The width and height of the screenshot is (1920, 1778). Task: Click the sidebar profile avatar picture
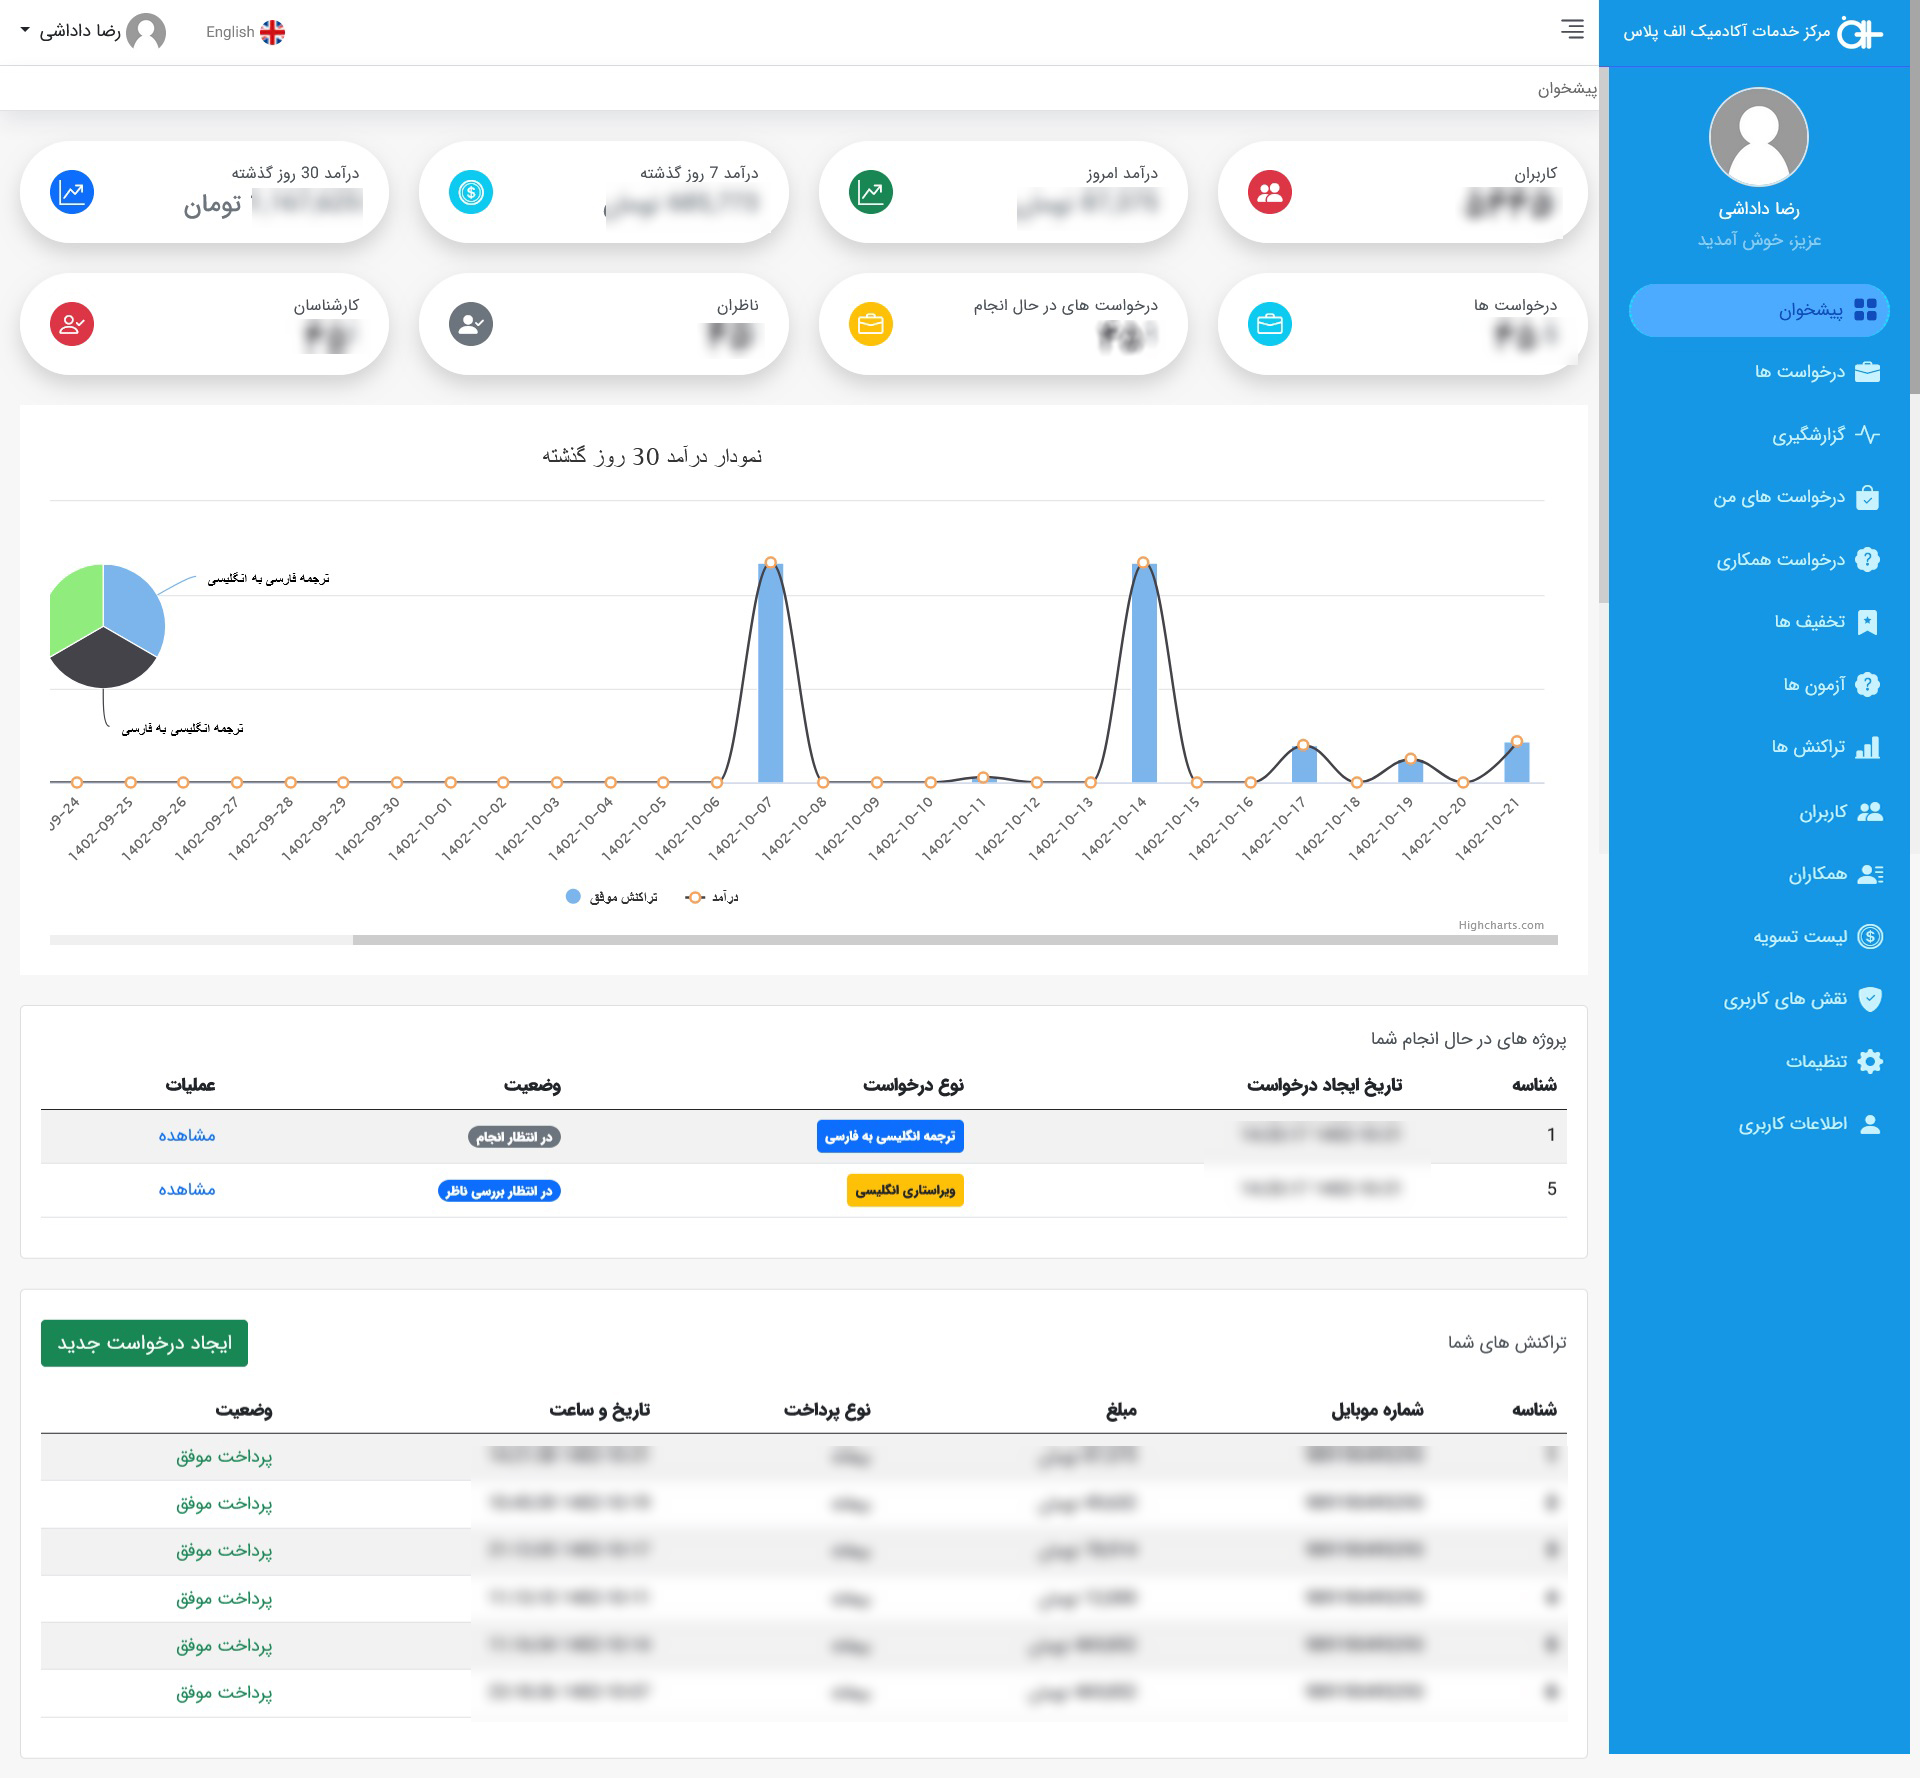coord(1759,137)
